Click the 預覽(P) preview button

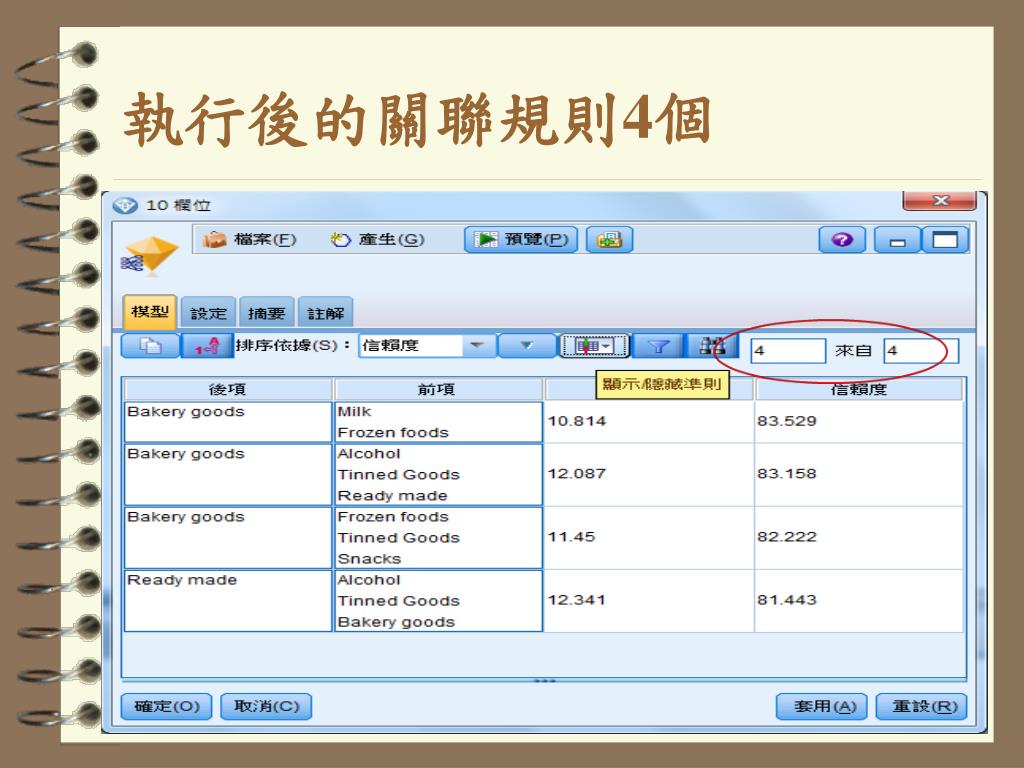tap(521, 240)
